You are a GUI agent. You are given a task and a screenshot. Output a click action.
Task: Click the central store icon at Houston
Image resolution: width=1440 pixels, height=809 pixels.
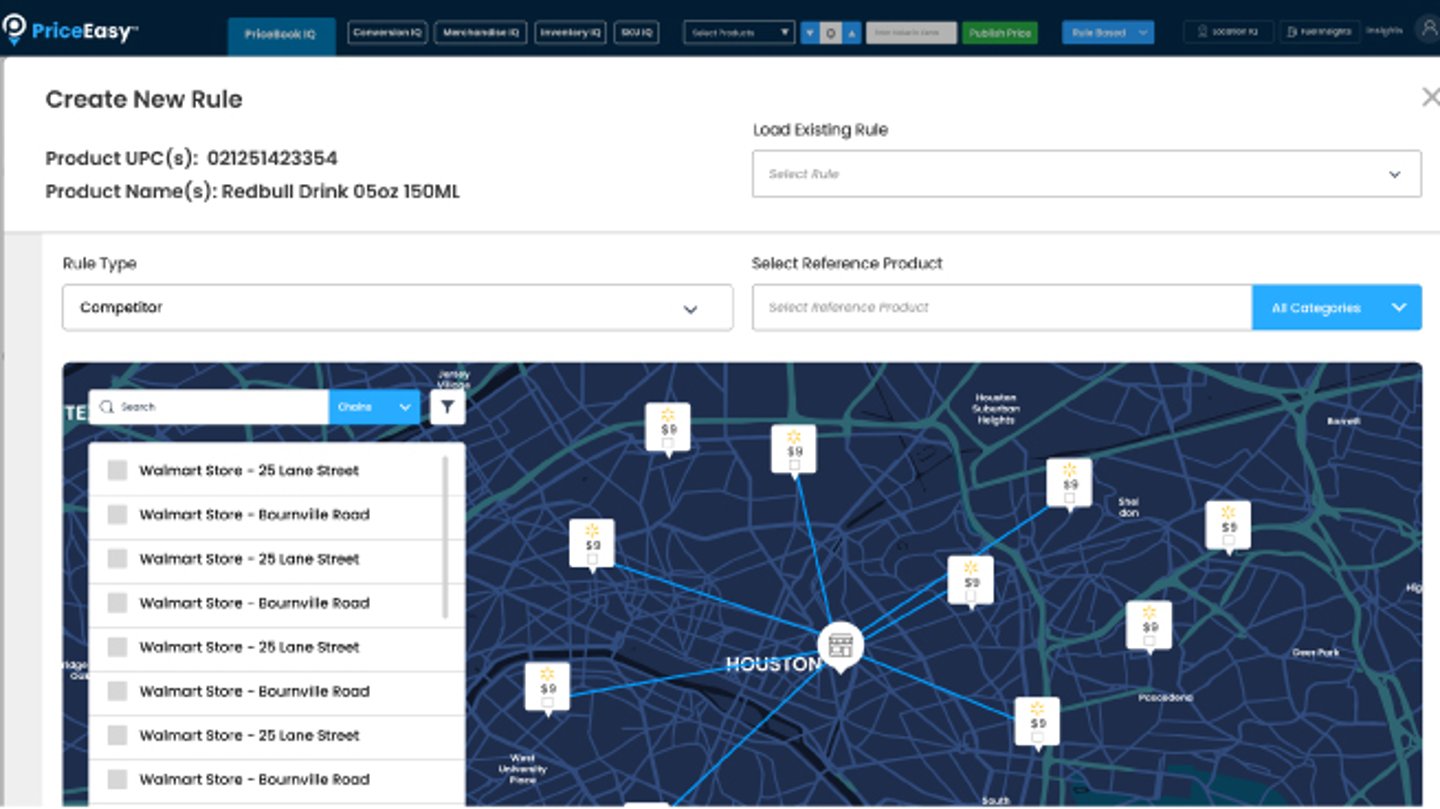[840, 645]
